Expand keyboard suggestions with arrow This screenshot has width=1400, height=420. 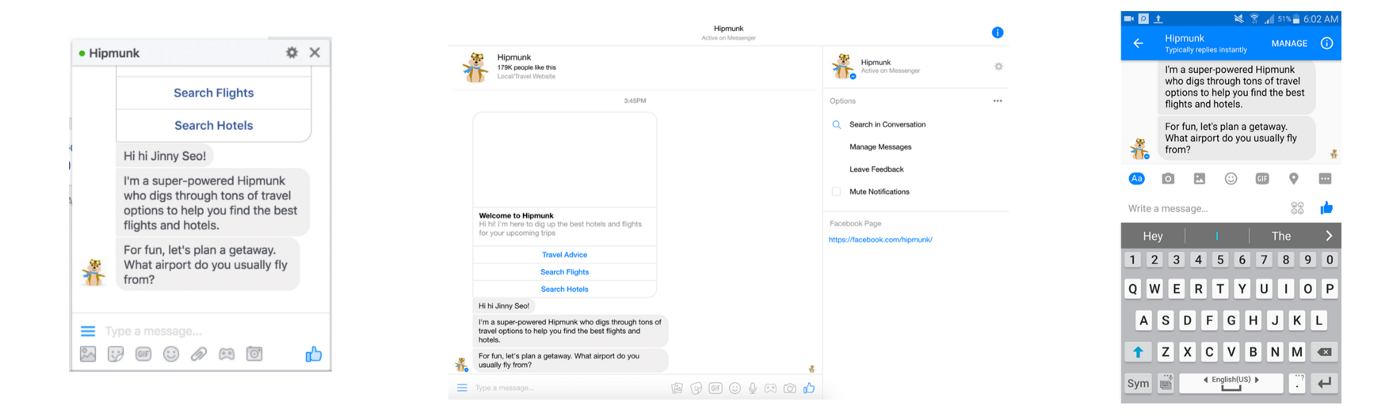1329,236
